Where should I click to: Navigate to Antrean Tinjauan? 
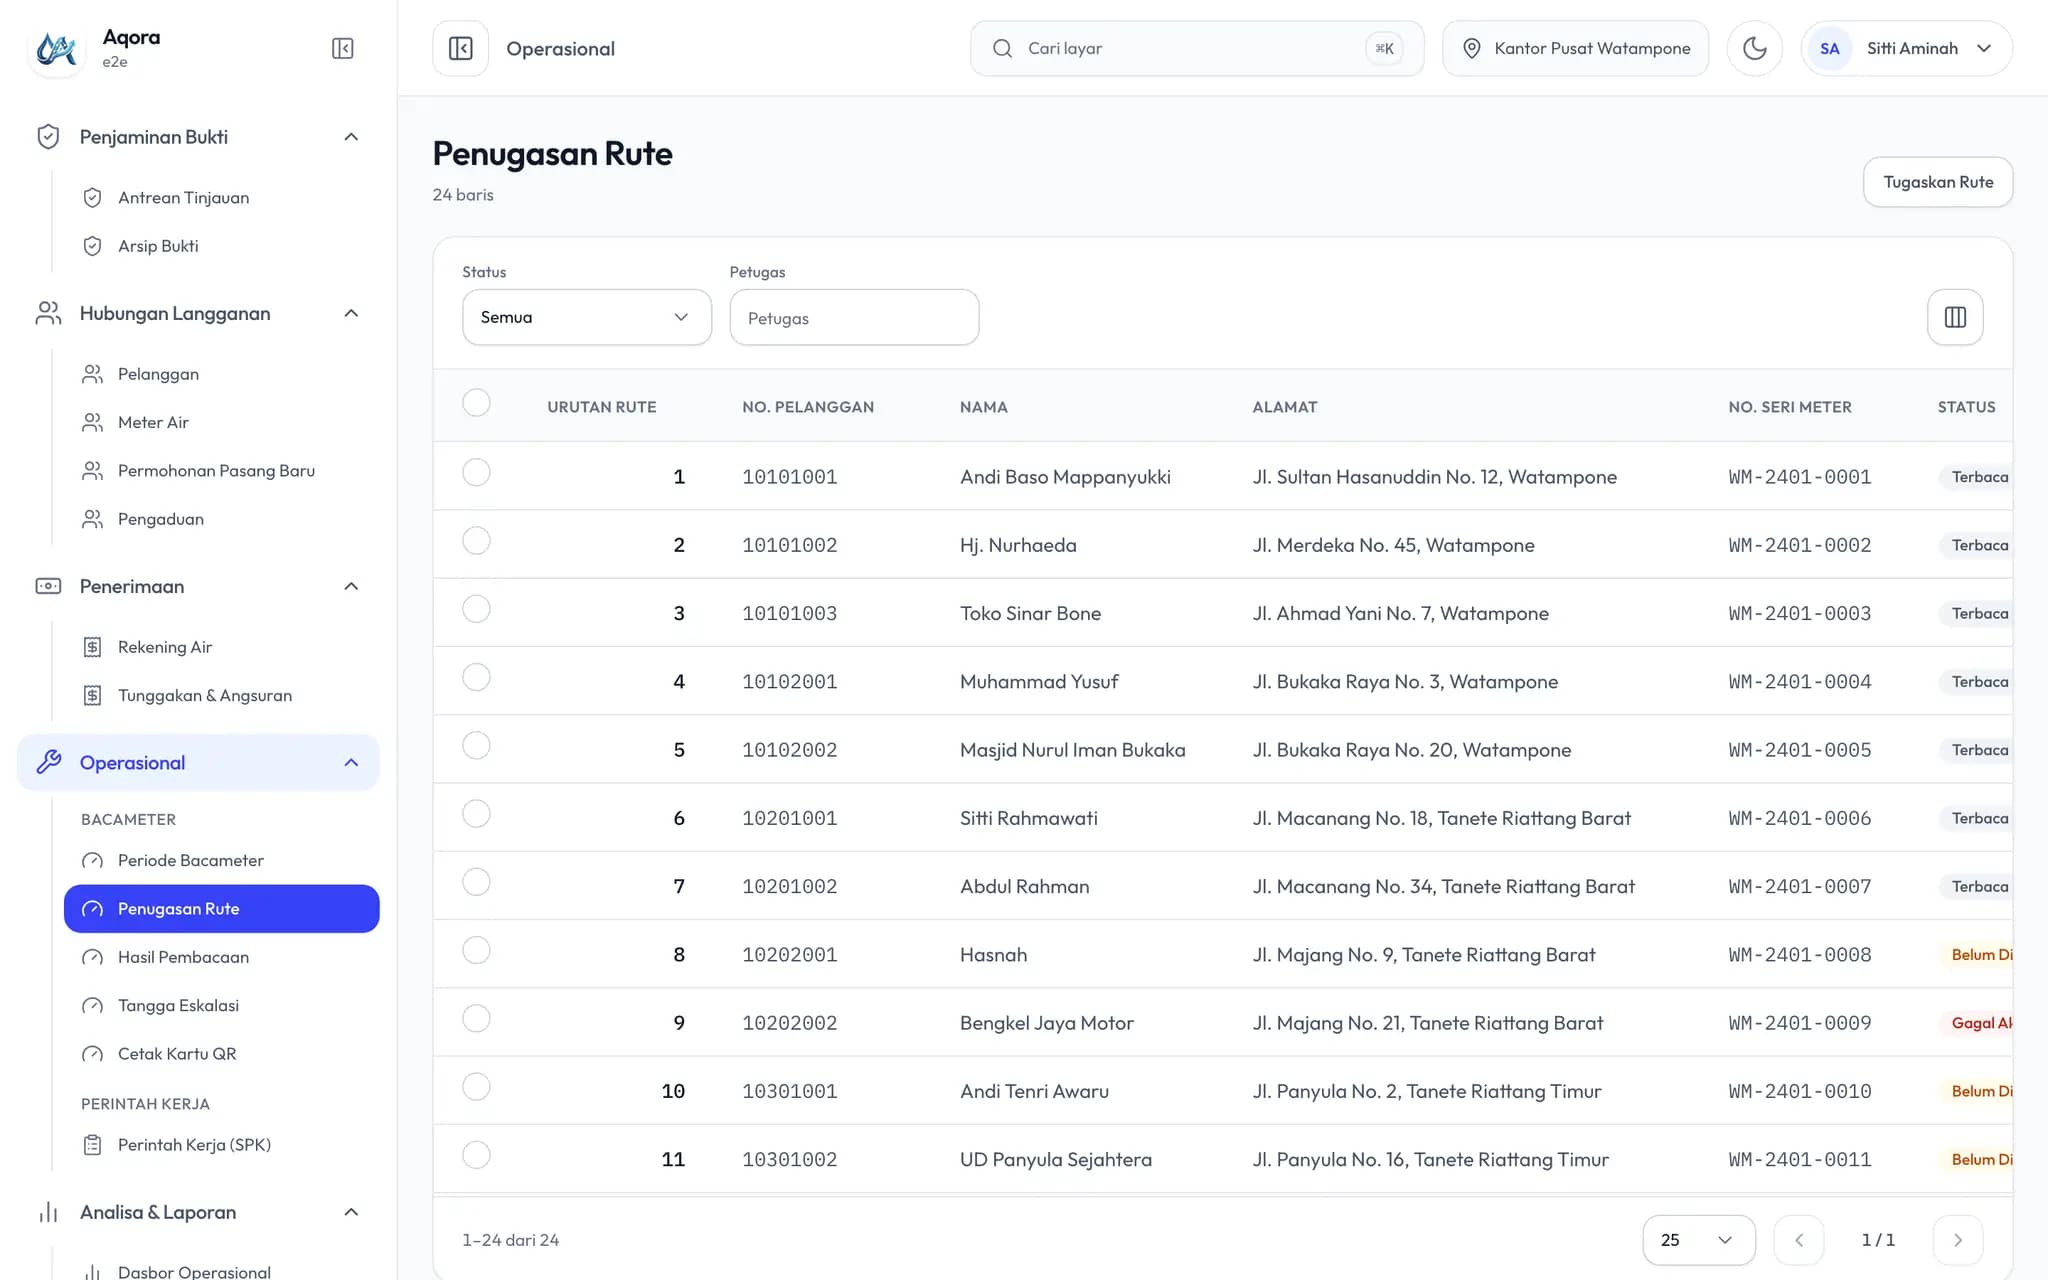click(x=222, y=198)
